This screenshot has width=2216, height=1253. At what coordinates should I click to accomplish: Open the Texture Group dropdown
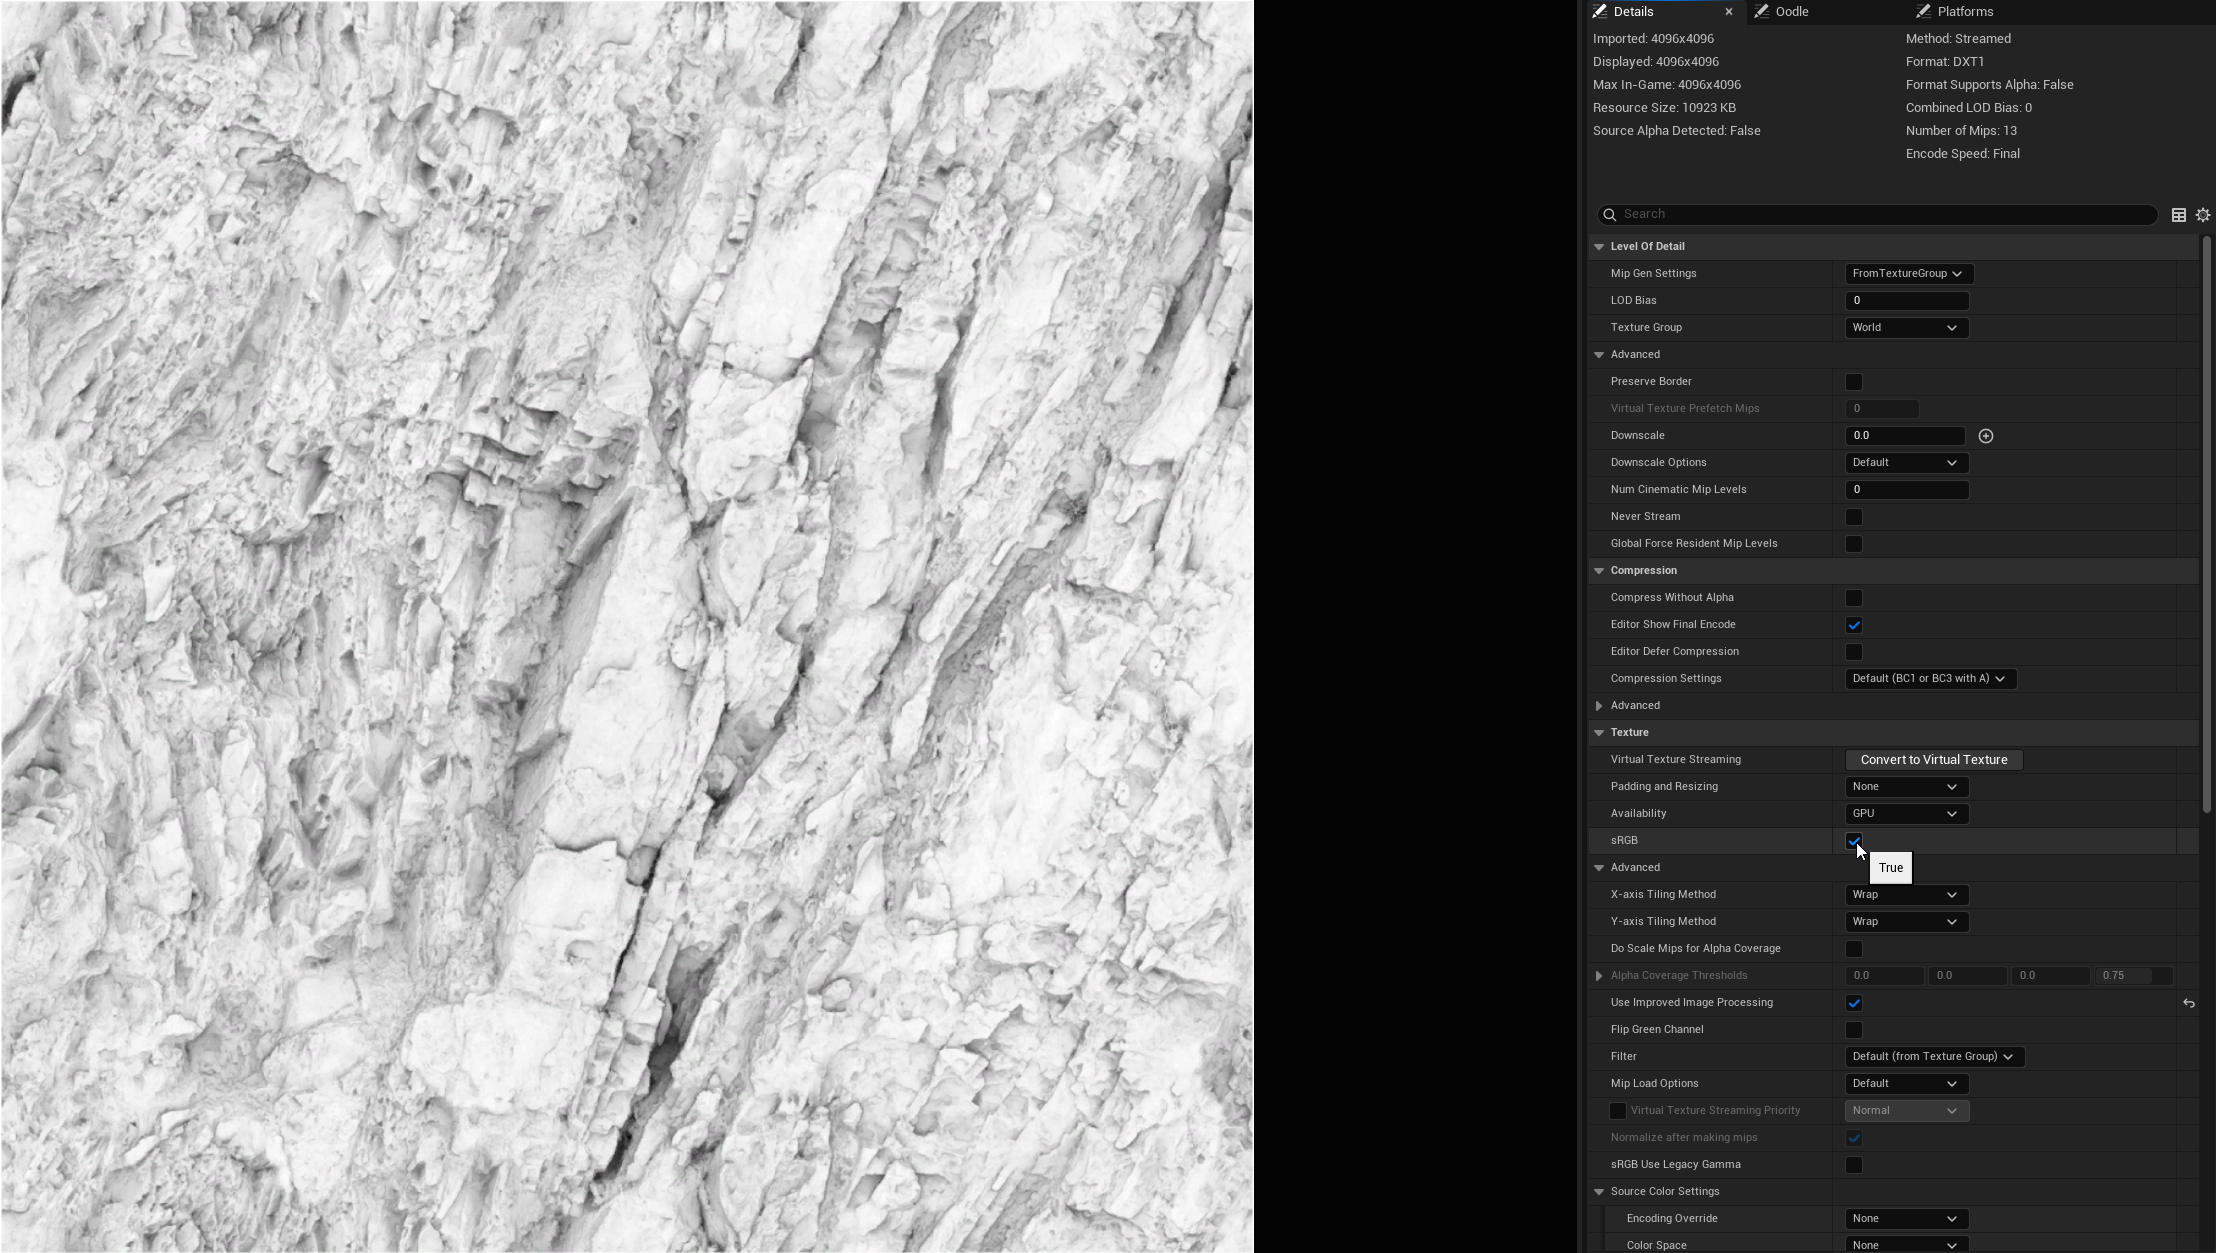[x=1905, y=328]
